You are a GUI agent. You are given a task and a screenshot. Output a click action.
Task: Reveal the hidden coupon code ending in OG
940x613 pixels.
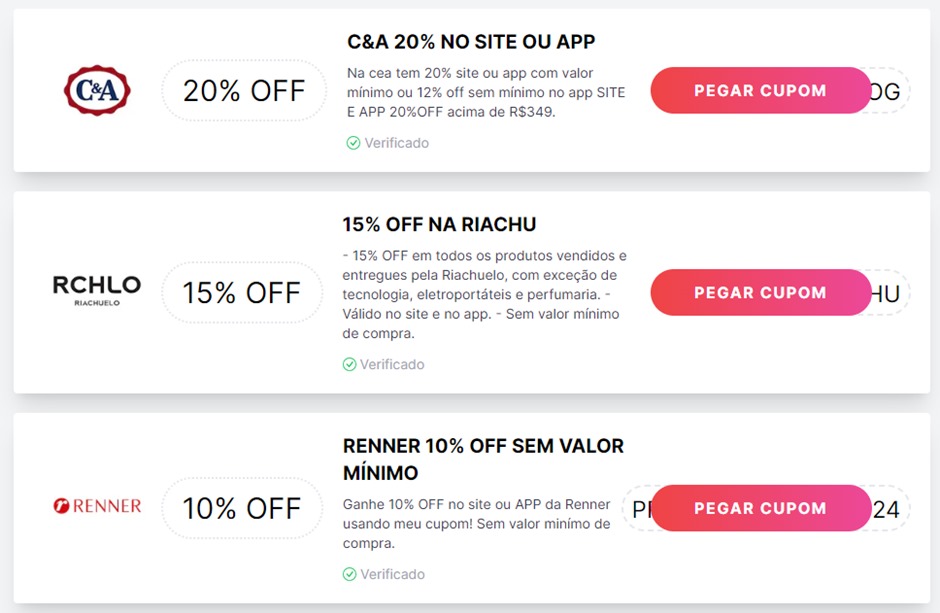pyautogui.click(x=761, y=91)
